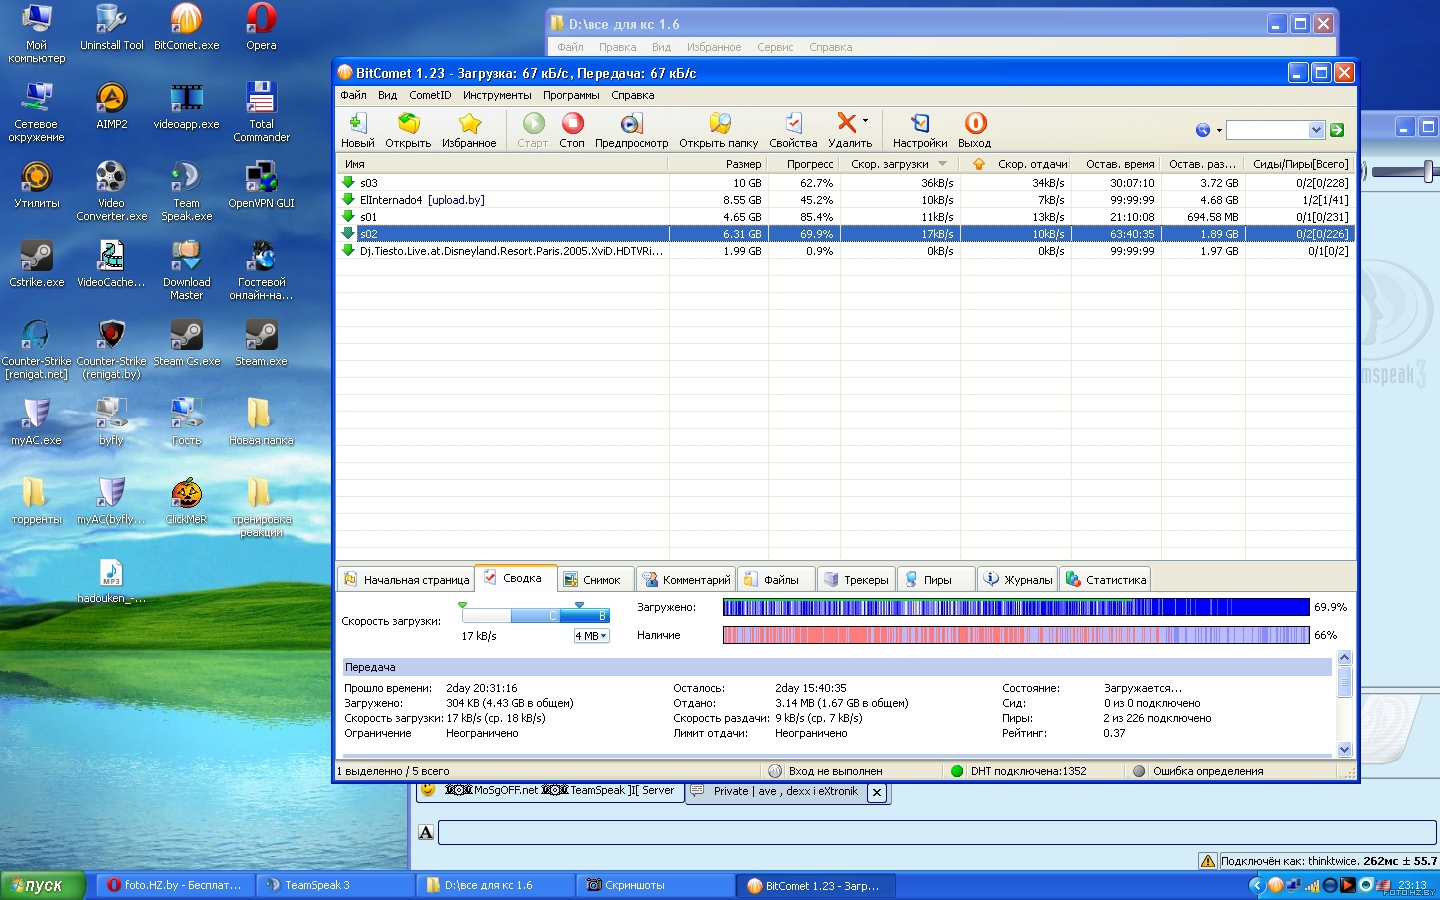Open the Программы menu

click(x=571, y=95)
